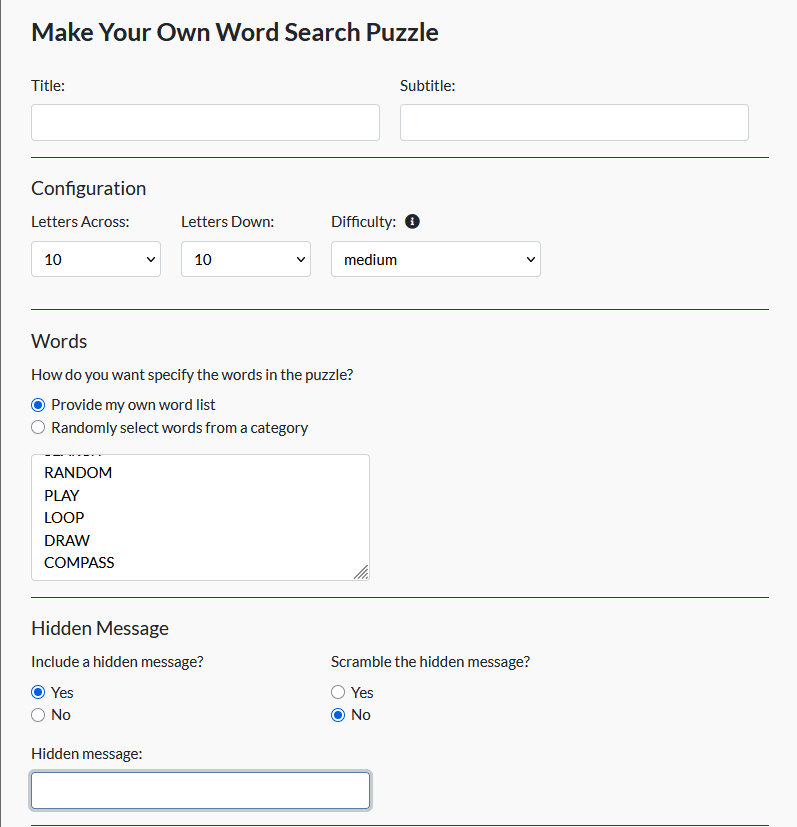
Task: Click into the Title text field
Action: pos(205,123)
